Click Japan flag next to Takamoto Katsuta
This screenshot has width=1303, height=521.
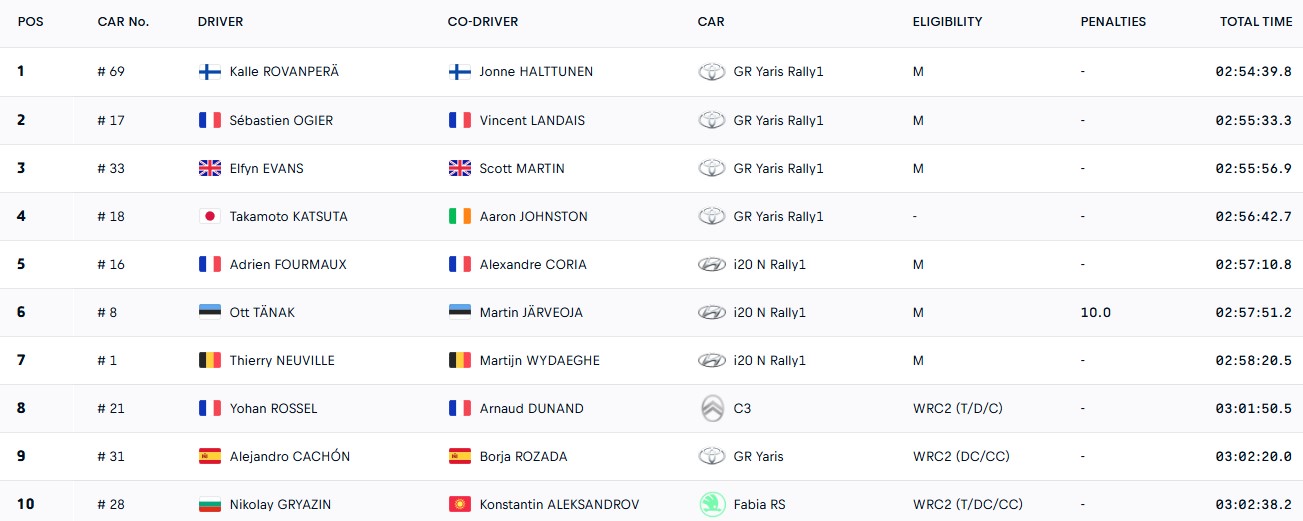coord(210,216)
